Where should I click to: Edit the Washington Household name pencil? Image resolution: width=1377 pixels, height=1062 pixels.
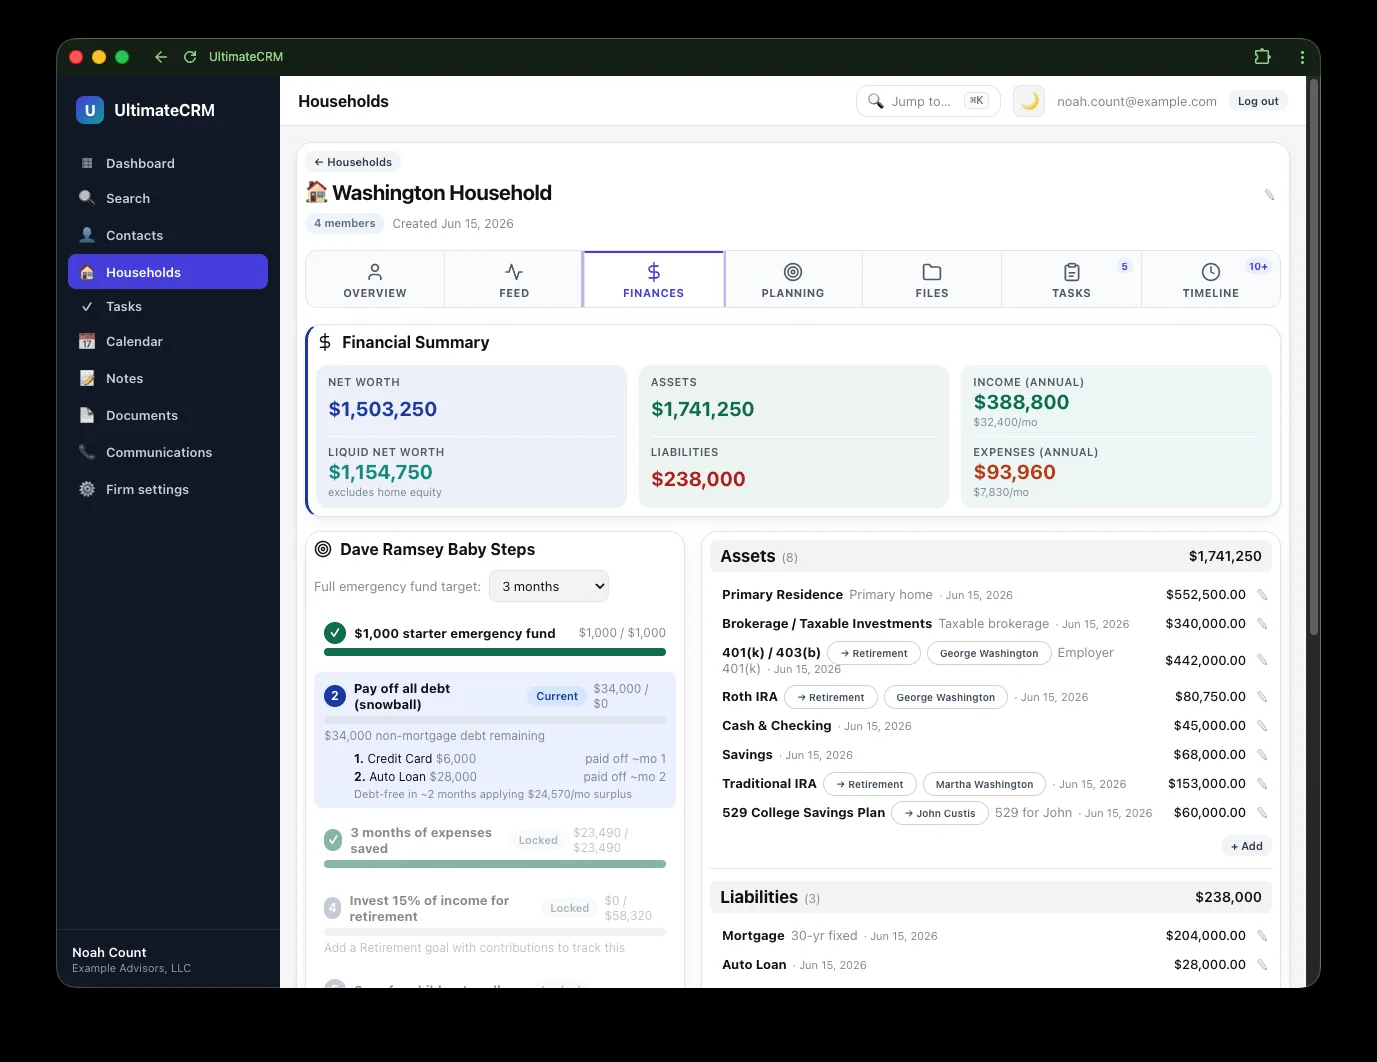tap(1269, 194)
